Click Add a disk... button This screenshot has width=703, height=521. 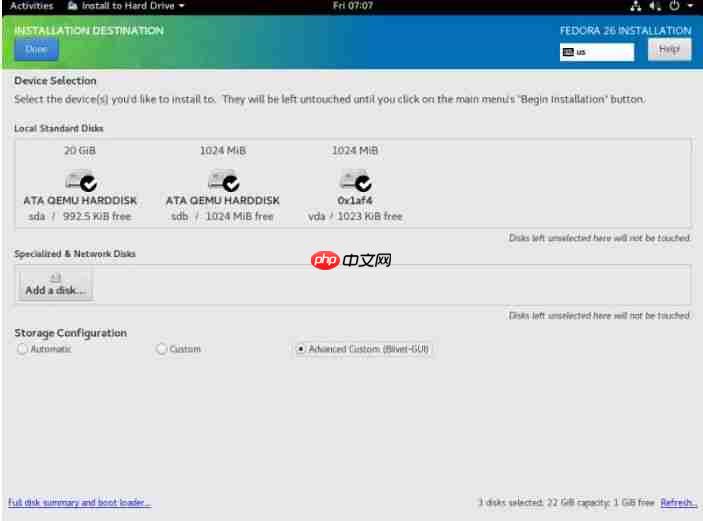[55, 285]
